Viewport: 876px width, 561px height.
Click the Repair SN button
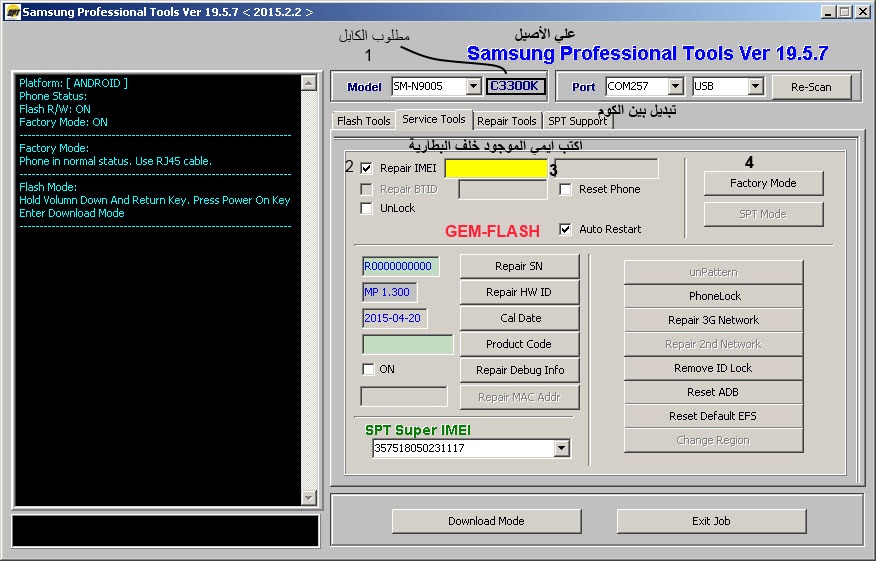pos(519,267)
